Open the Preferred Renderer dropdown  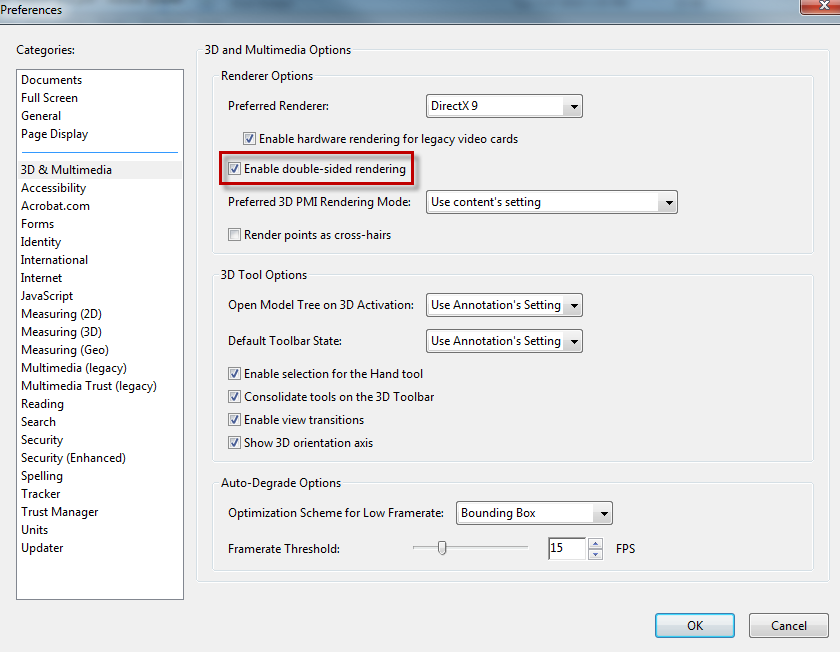point(573,105)
